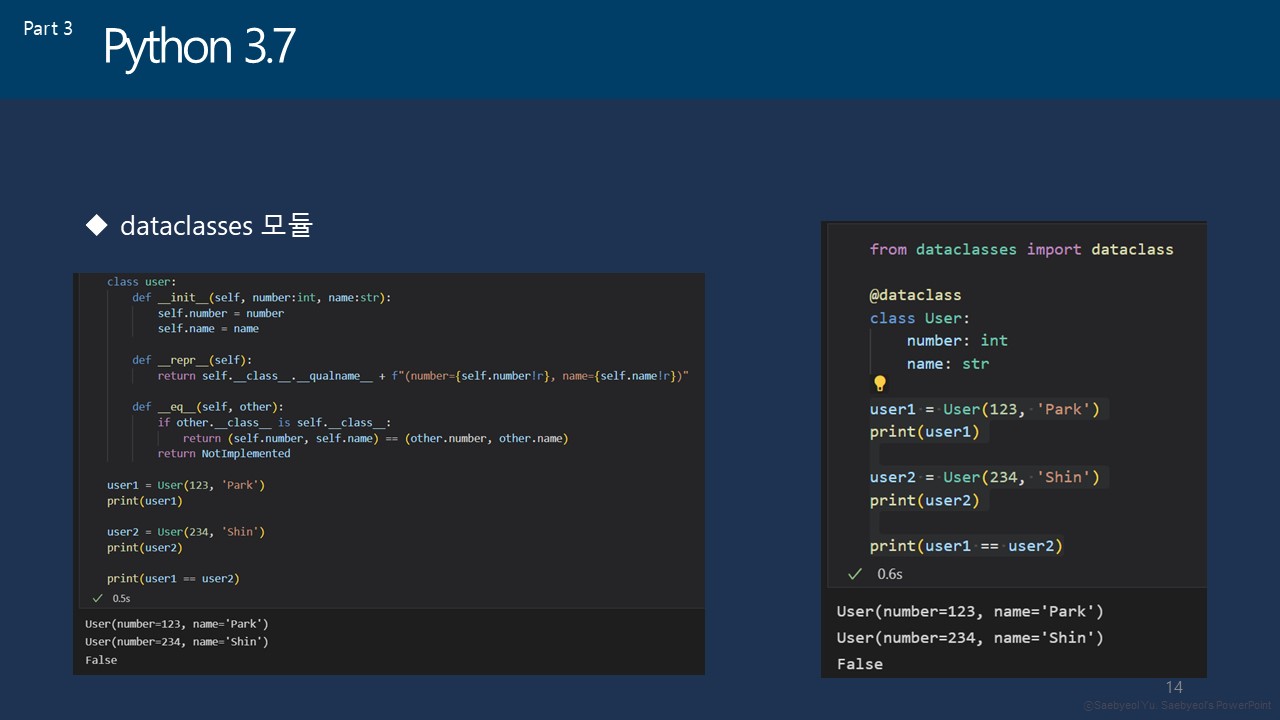Click the "number: int" field line

click(957, 340)
